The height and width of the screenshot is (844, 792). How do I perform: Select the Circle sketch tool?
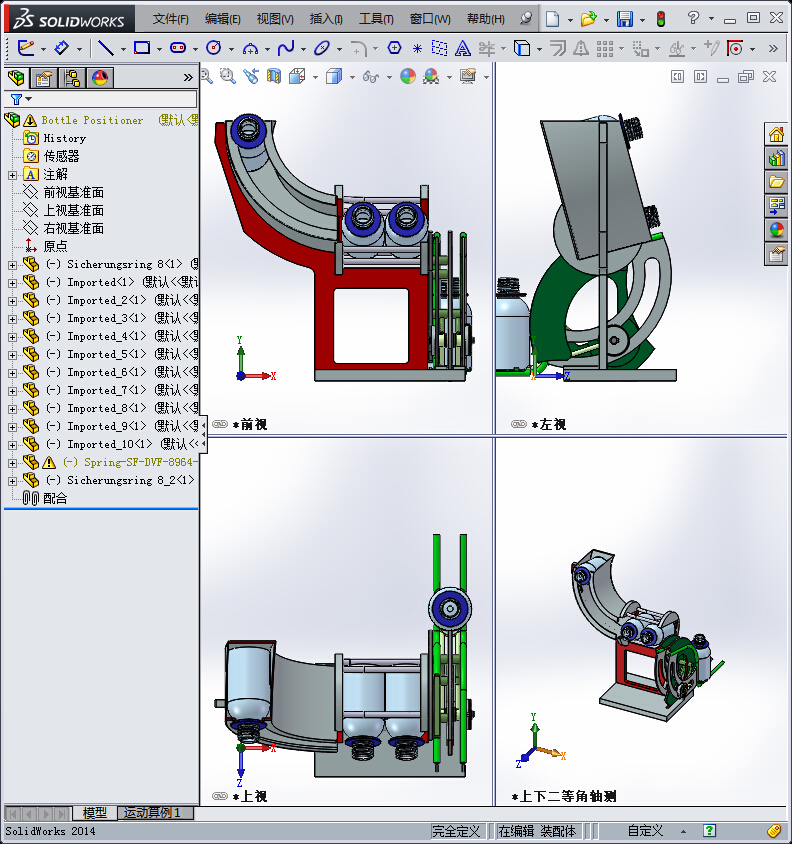[x=214, y=48]
